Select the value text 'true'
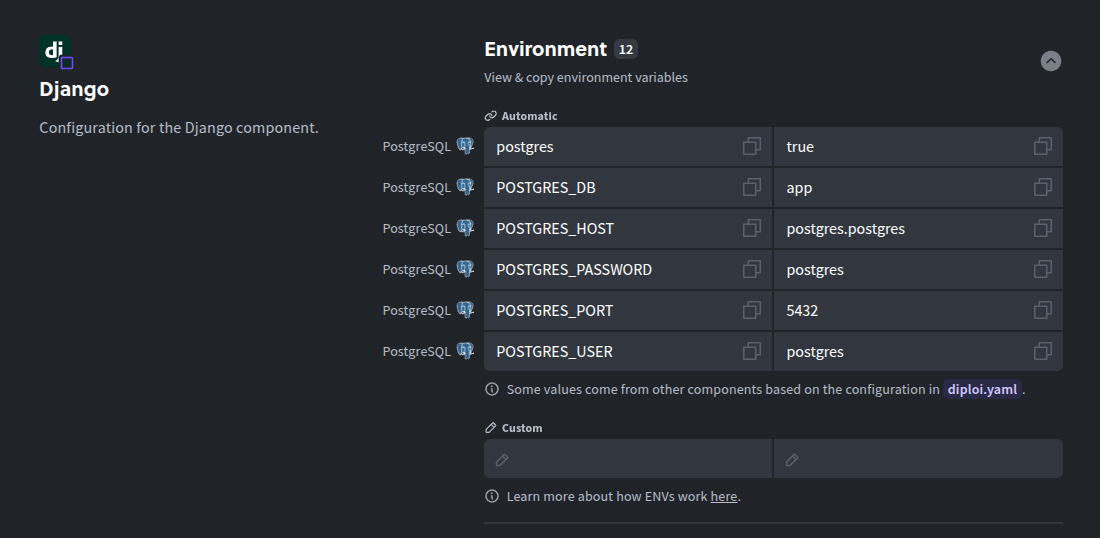 pos(800,147)
